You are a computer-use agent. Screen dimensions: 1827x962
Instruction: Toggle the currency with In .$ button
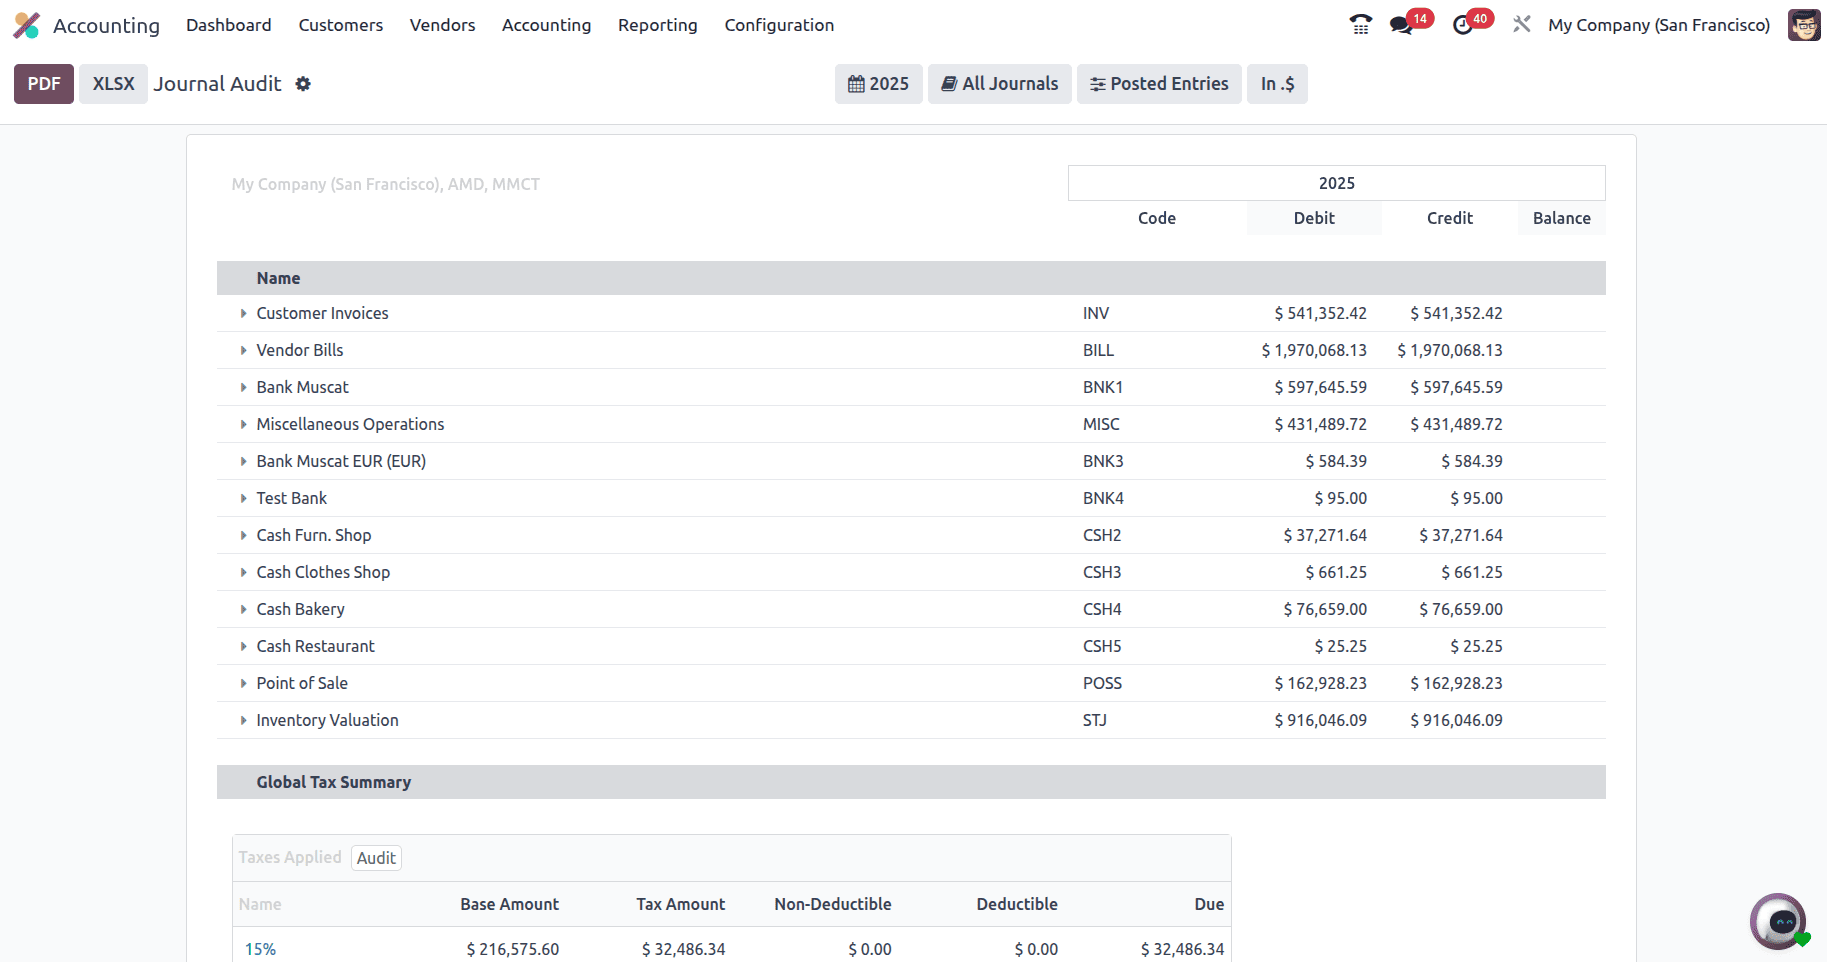click(1277, 84)
